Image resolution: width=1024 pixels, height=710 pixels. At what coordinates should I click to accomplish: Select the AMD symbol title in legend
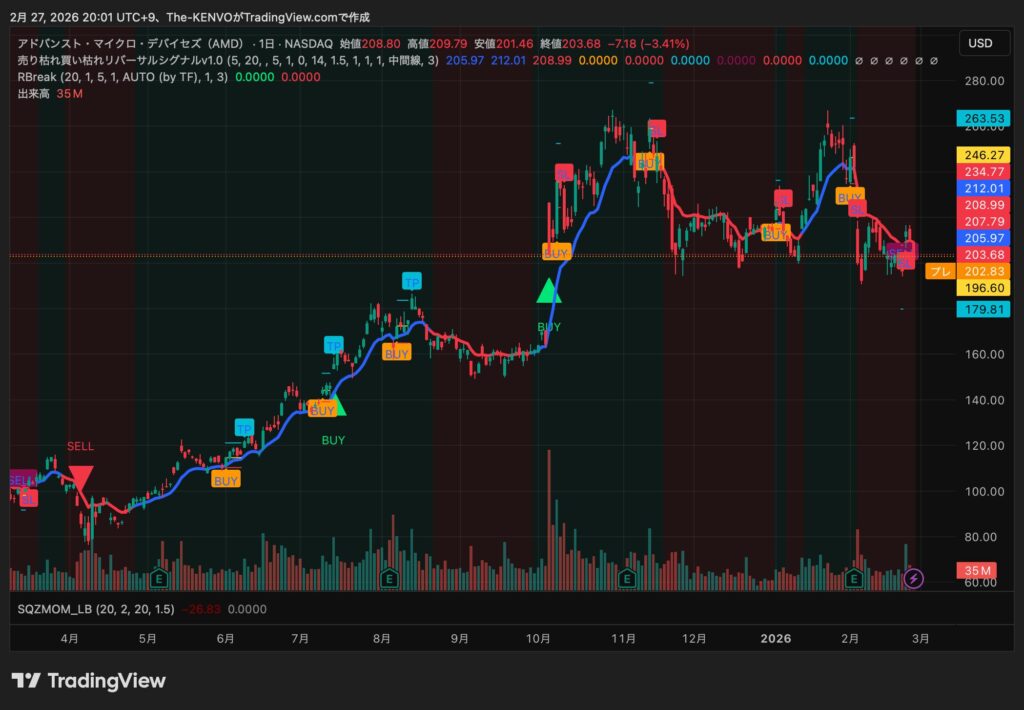coord(130,44)
